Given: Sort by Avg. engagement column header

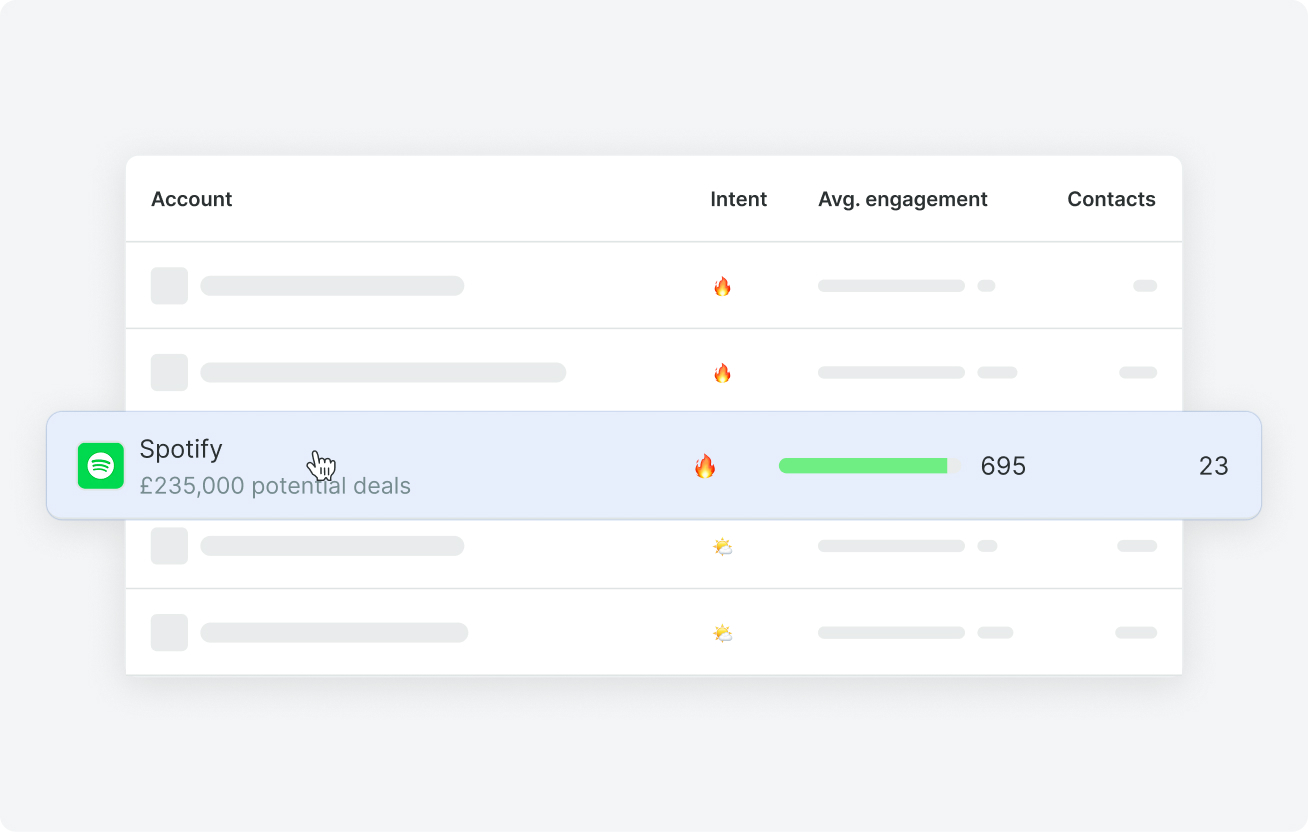Looking at the screenshot, I should tap(902, 200).
